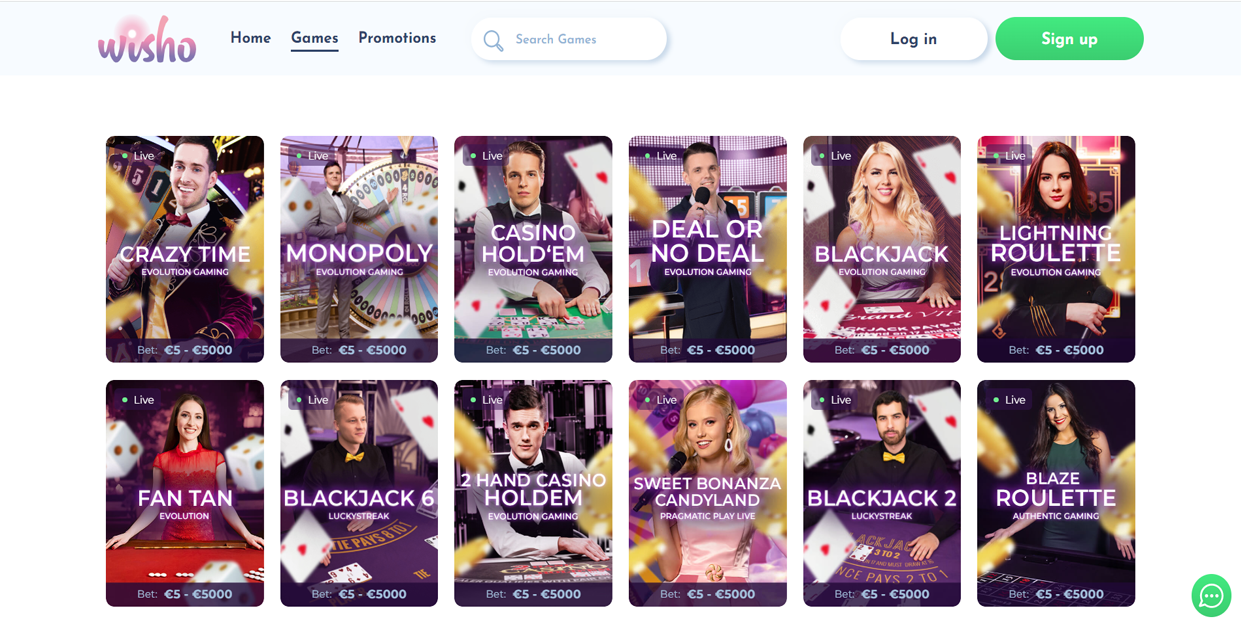Open the Blackjack 6 LuckyStreak tile
1241x622 pixels.
click(359, 493)
